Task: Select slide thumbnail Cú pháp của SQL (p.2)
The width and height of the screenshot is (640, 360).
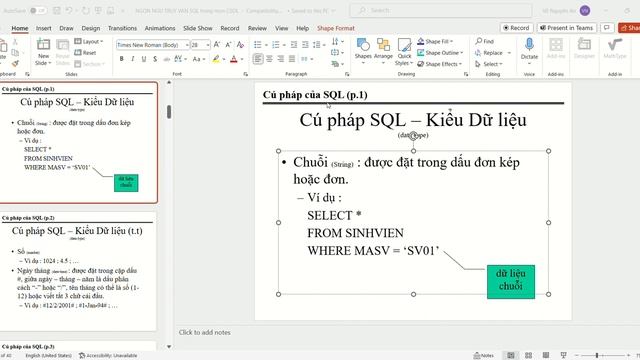Action: click(78, 271)
